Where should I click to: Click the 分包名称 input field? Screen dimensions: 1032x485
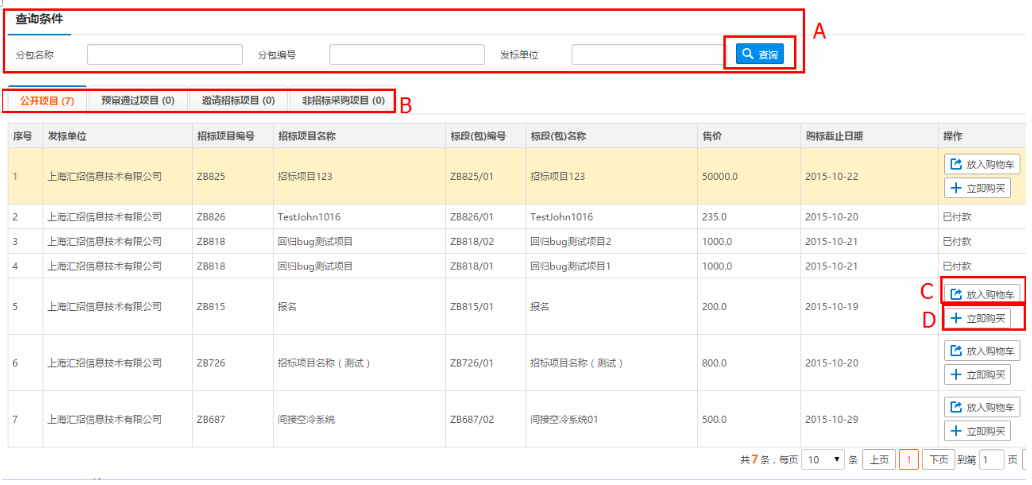click(x=164, y=54)
